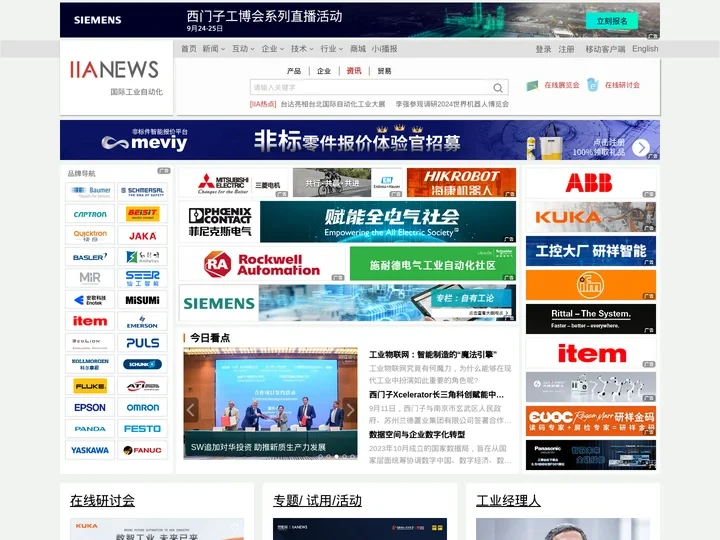Viewport: 720px width, 540px height.
Task: Open the 数据空间与企业数字化转型 headline
Action: (417, 434)
